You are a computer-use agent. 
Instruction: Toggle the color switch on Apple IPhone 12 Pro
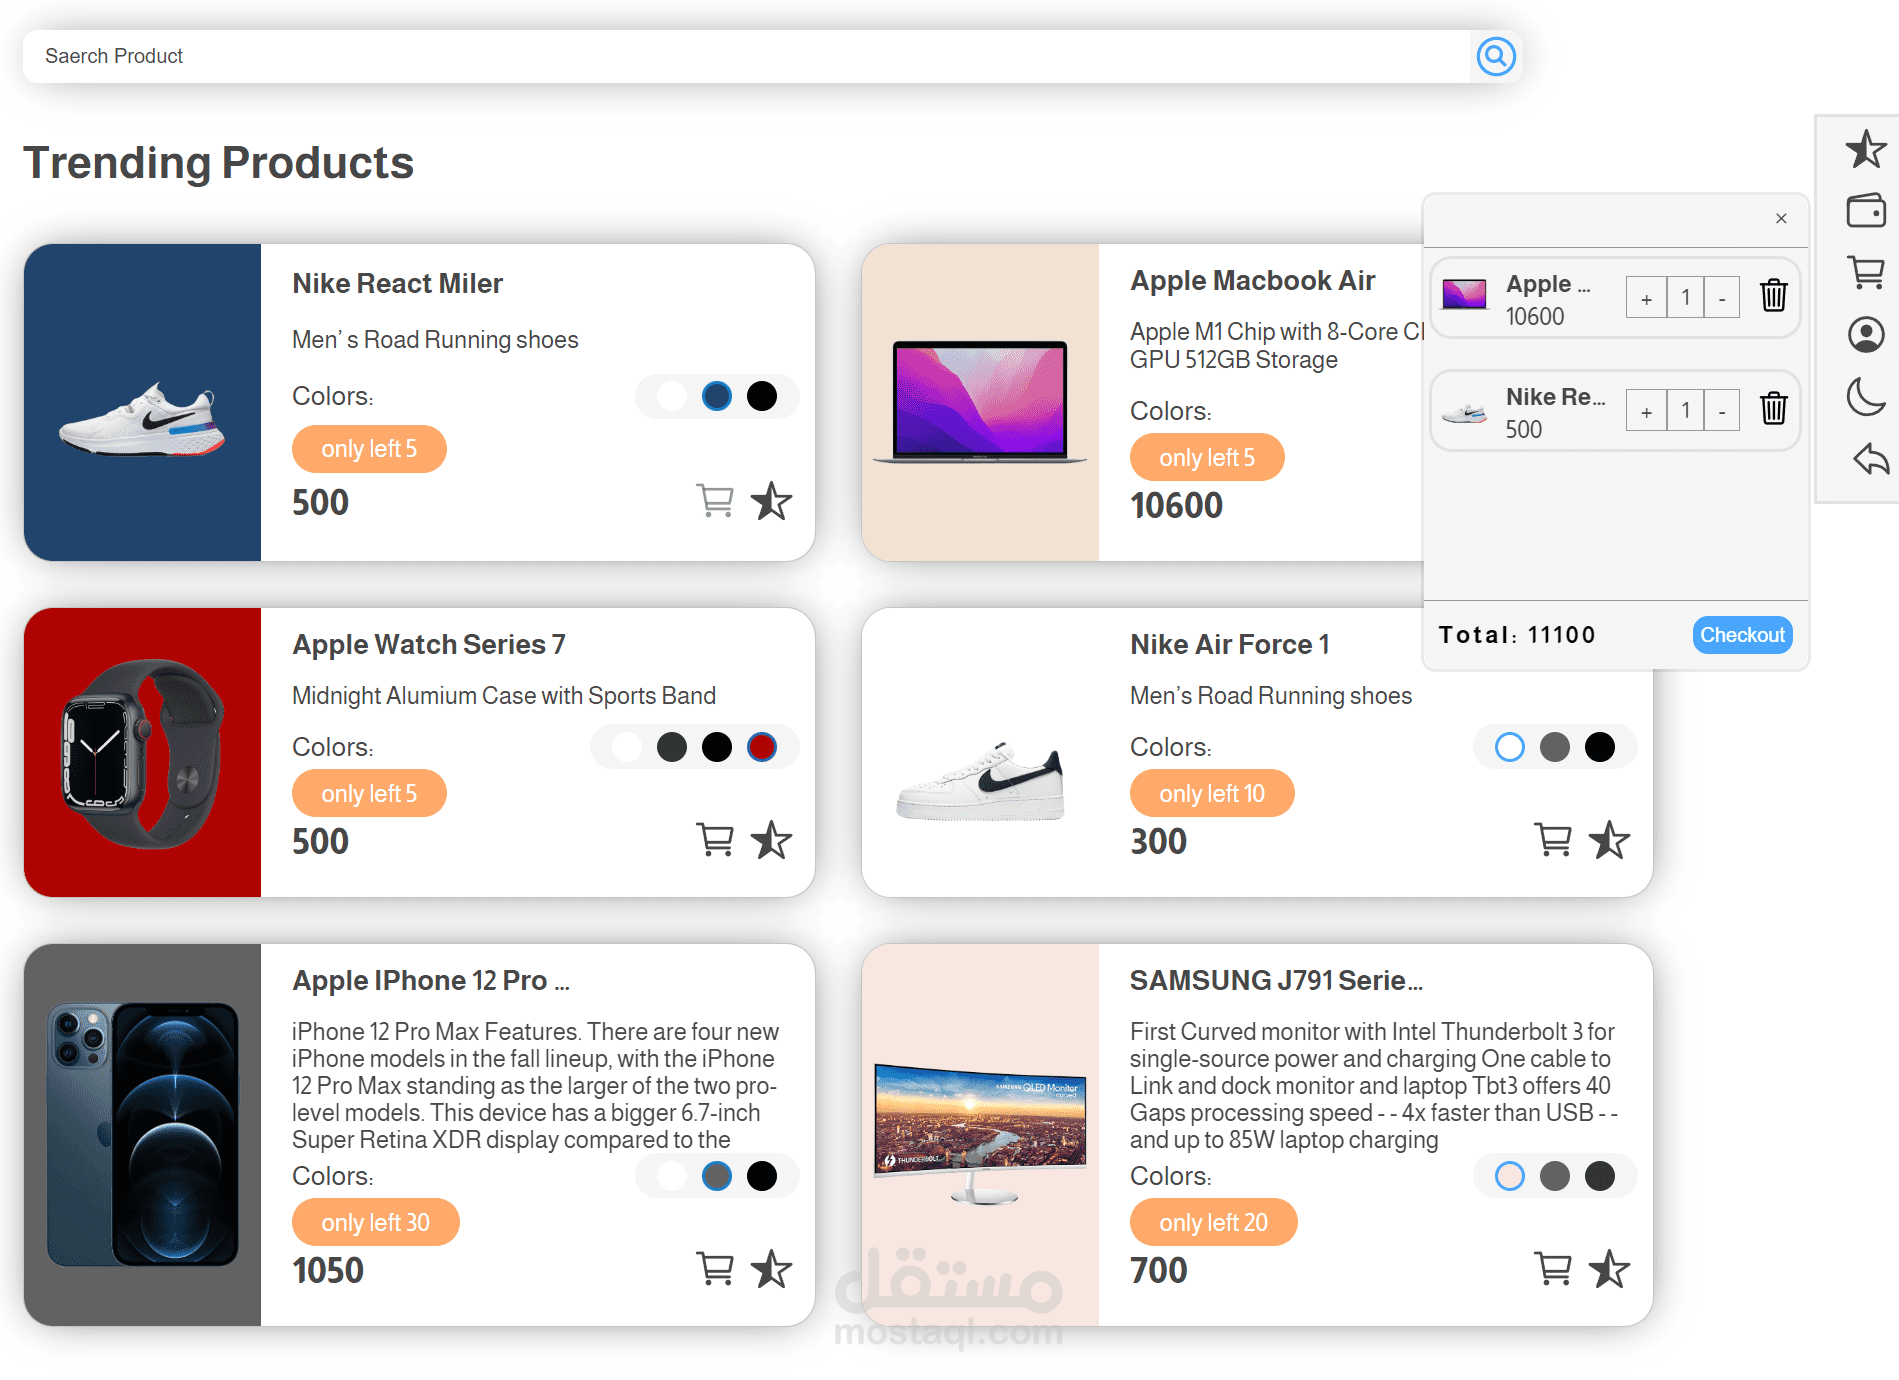(x=717, y=1176)
